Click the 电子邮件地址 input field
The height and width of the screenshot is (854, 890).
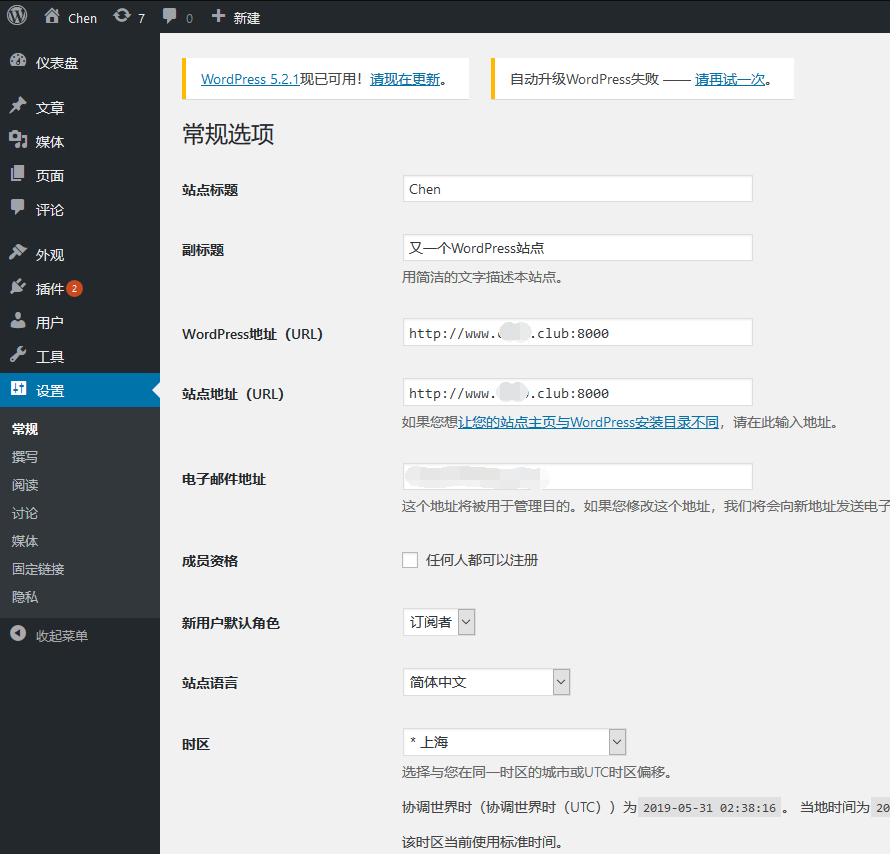coord(577,477)
